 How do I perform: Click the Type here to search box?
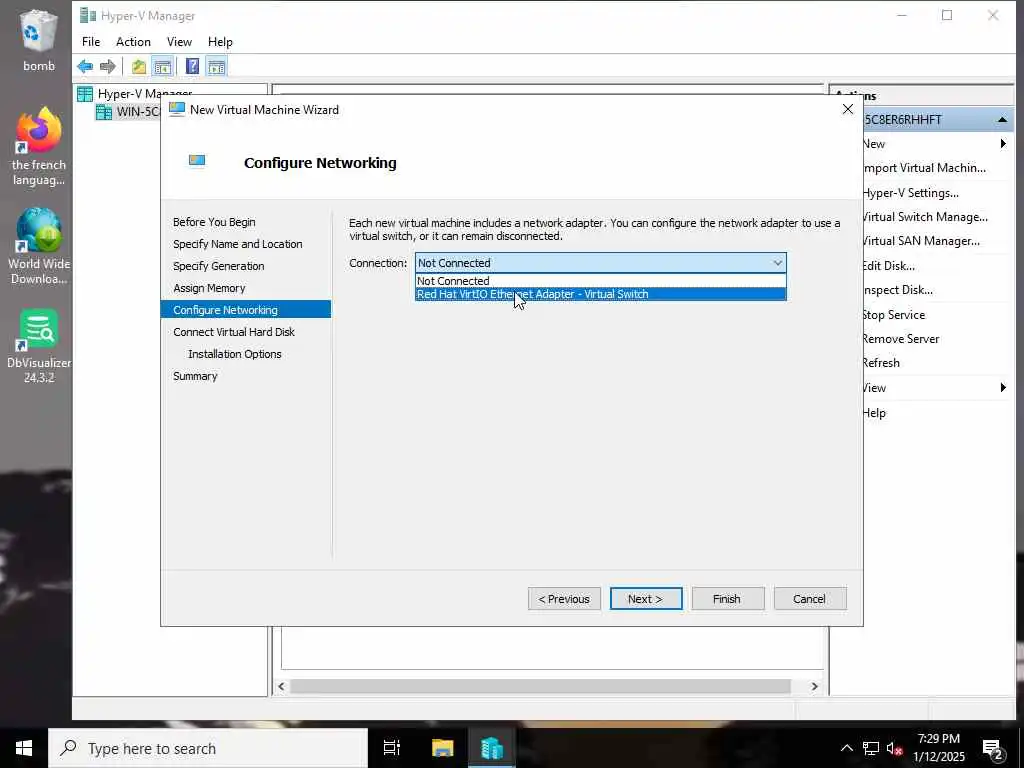(x=208, y=748)
